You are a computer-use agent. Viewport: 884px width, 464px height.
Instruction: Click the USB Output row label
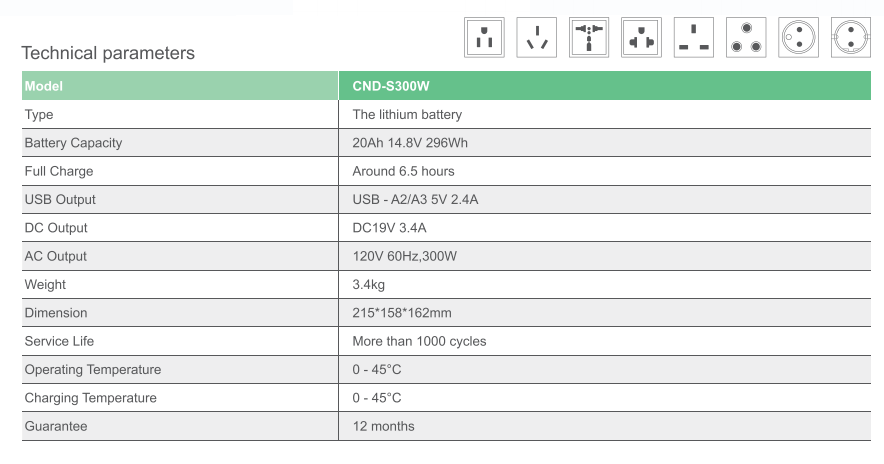(60, 200)
